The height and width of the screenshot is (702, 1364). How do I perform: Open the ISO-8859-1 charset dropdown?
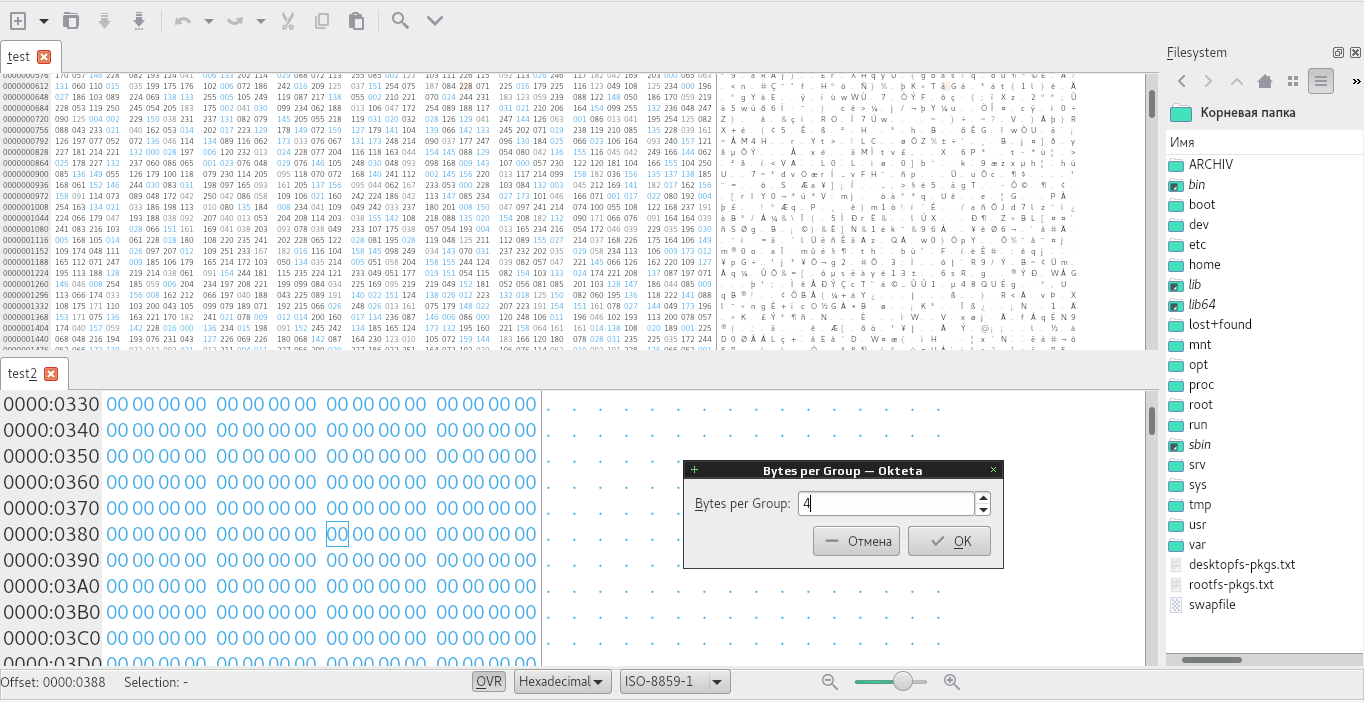point(675,682)
